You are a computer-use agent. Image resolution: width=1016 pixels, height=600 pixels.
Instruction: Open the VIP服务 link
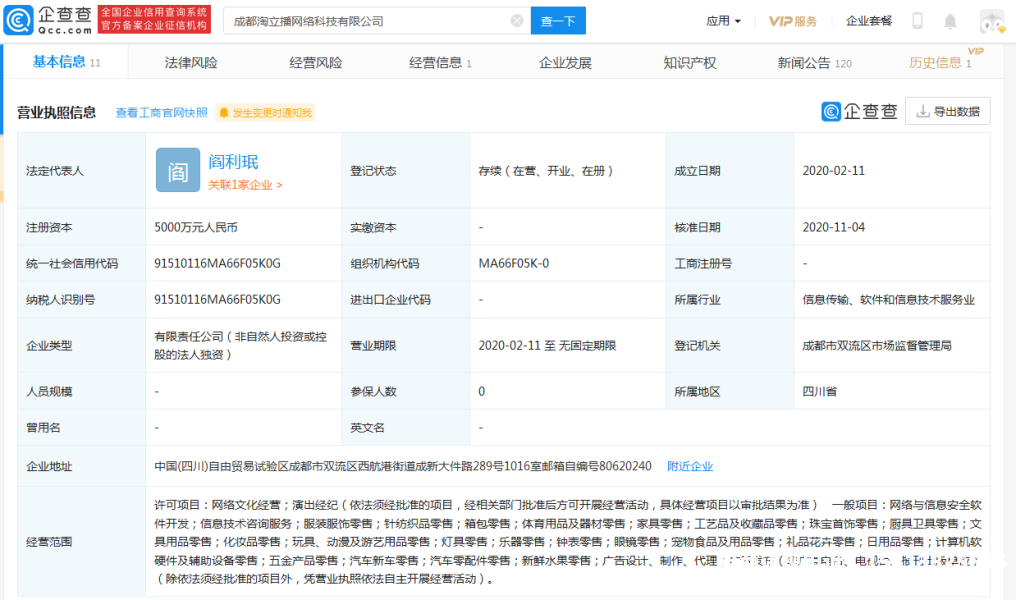792,21
